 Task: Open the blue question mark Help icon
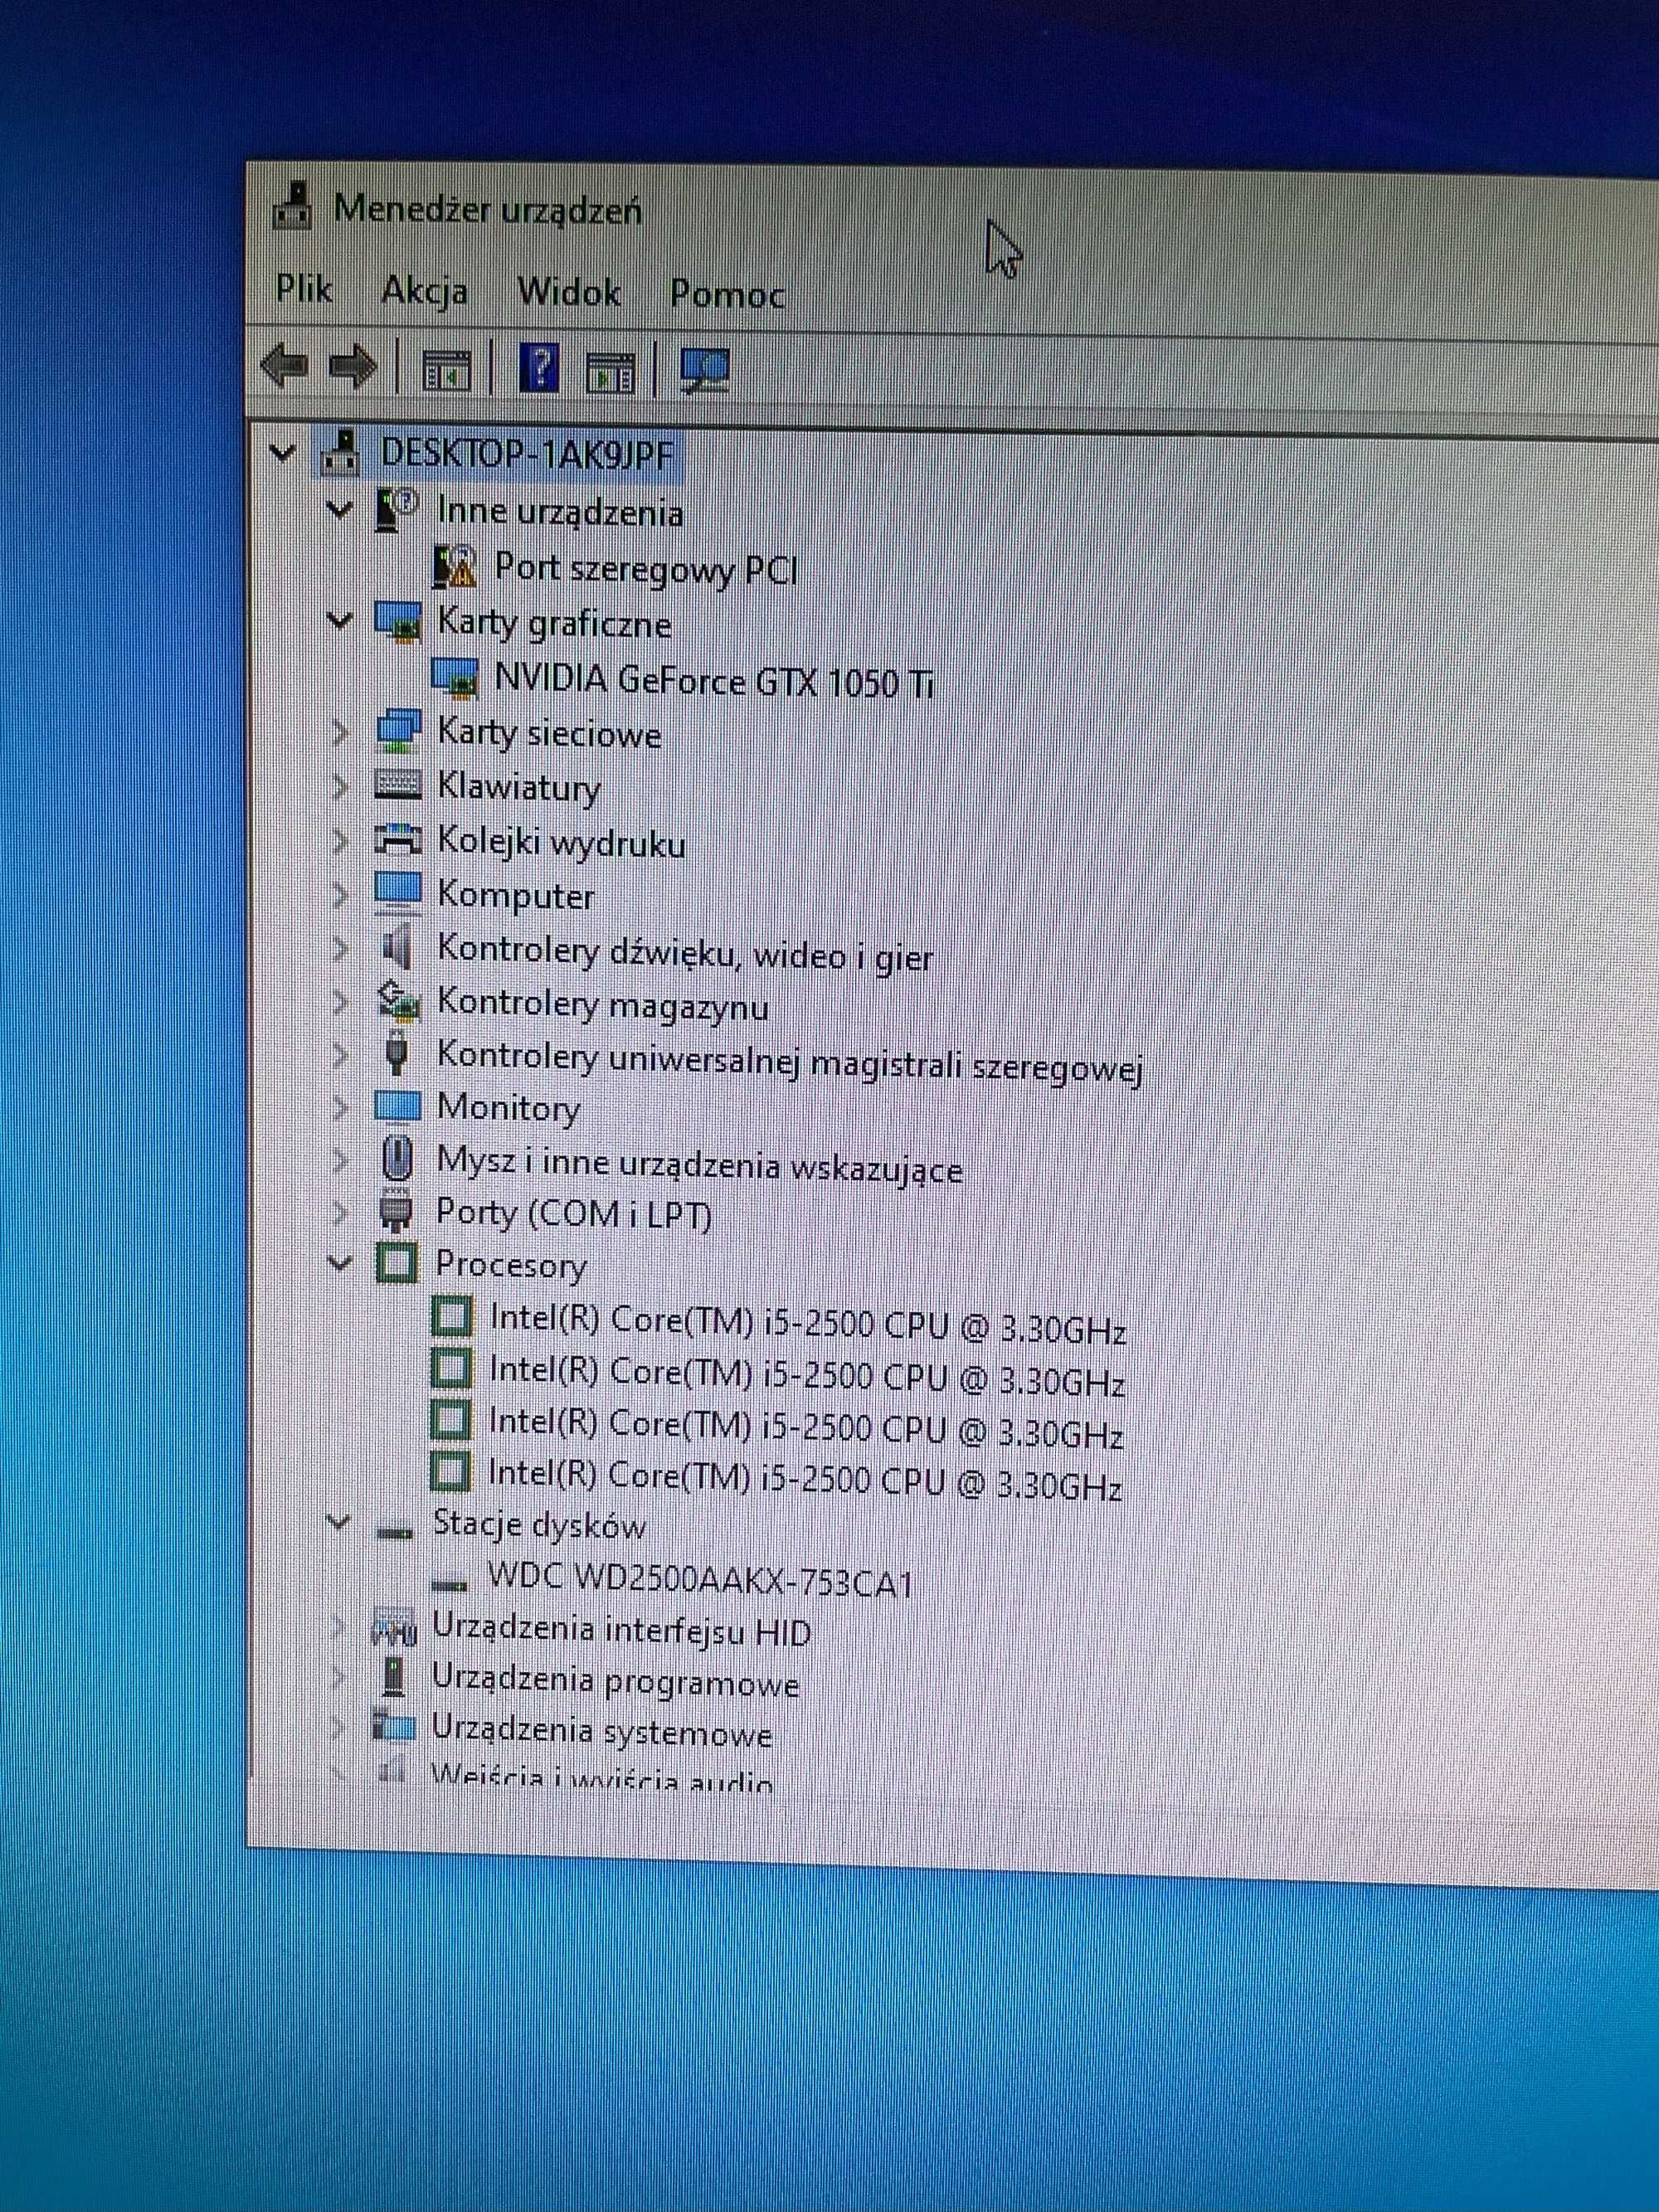(x=540, y=368)
